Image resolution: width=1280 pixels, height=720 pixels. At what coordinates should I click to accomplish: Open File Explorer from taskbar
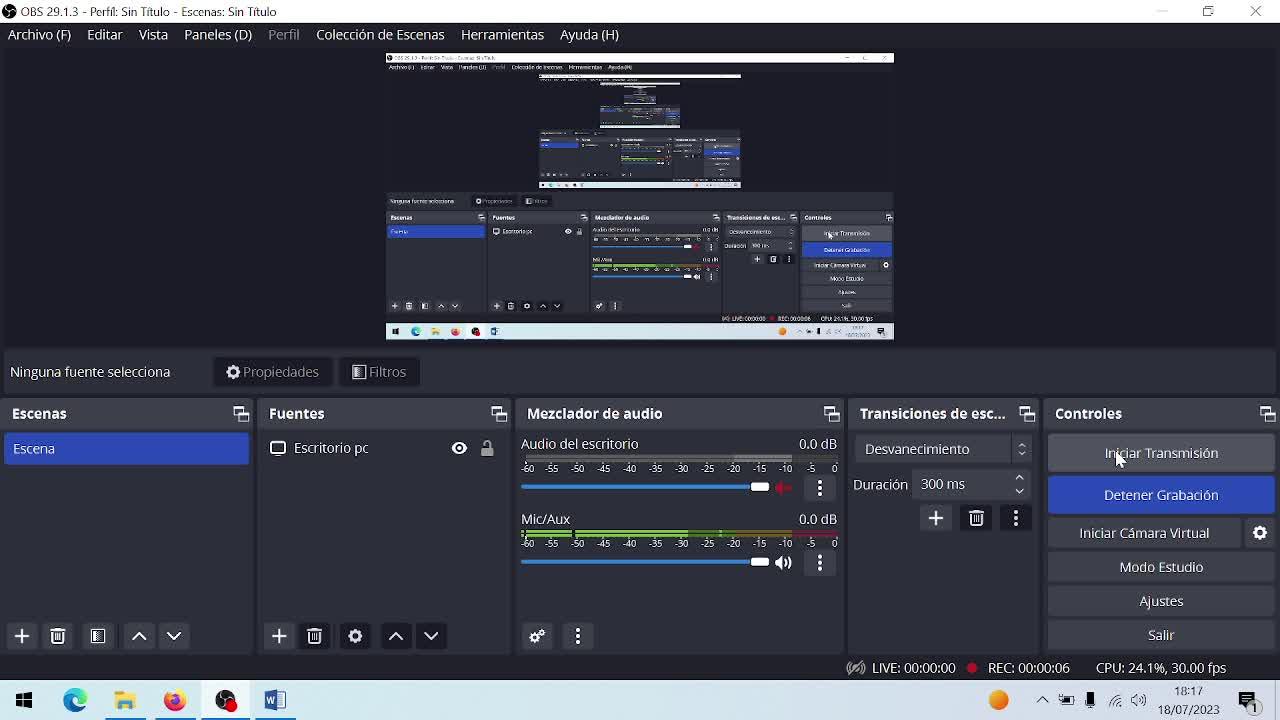[125, 700]
